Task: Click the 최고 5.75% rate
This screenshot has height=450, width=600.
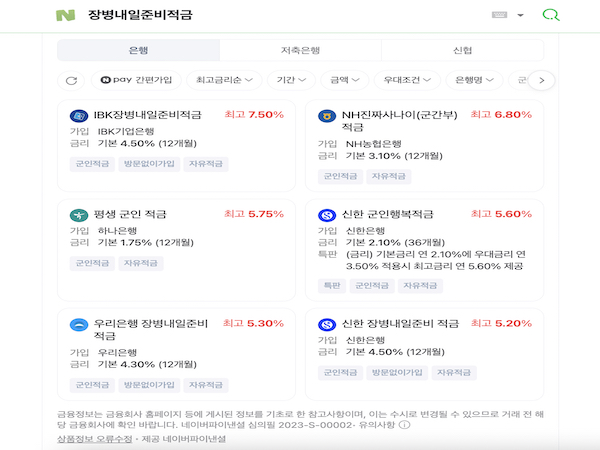Action: [254, 214]
